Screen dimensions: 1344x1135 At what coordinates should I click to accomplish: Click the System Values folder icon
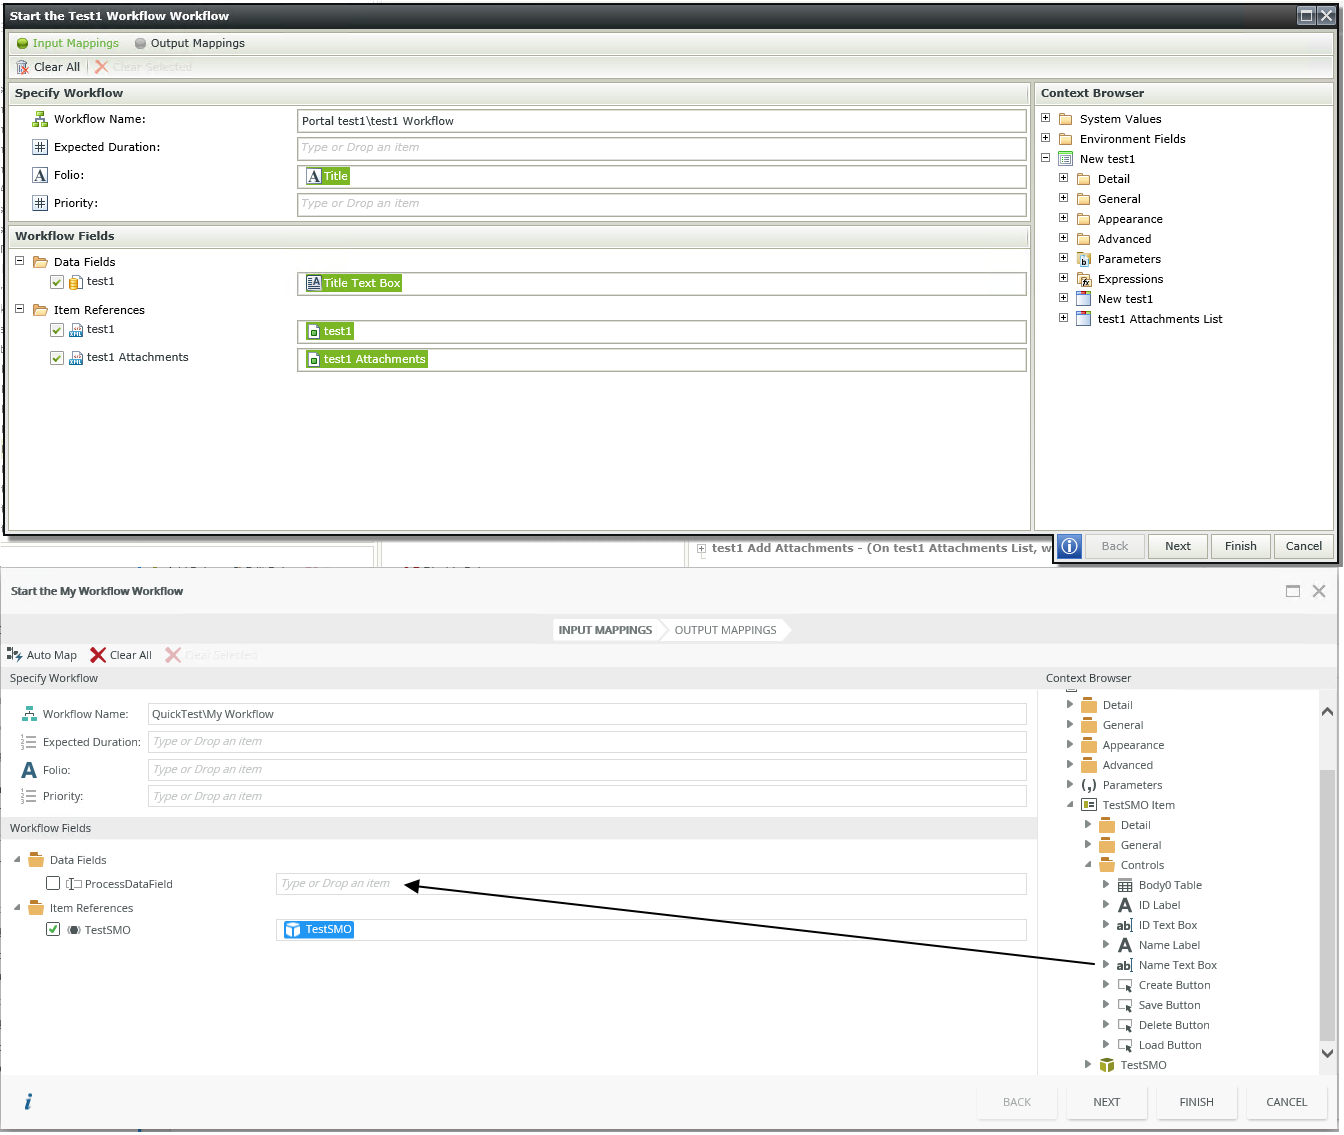(1066, 119)
